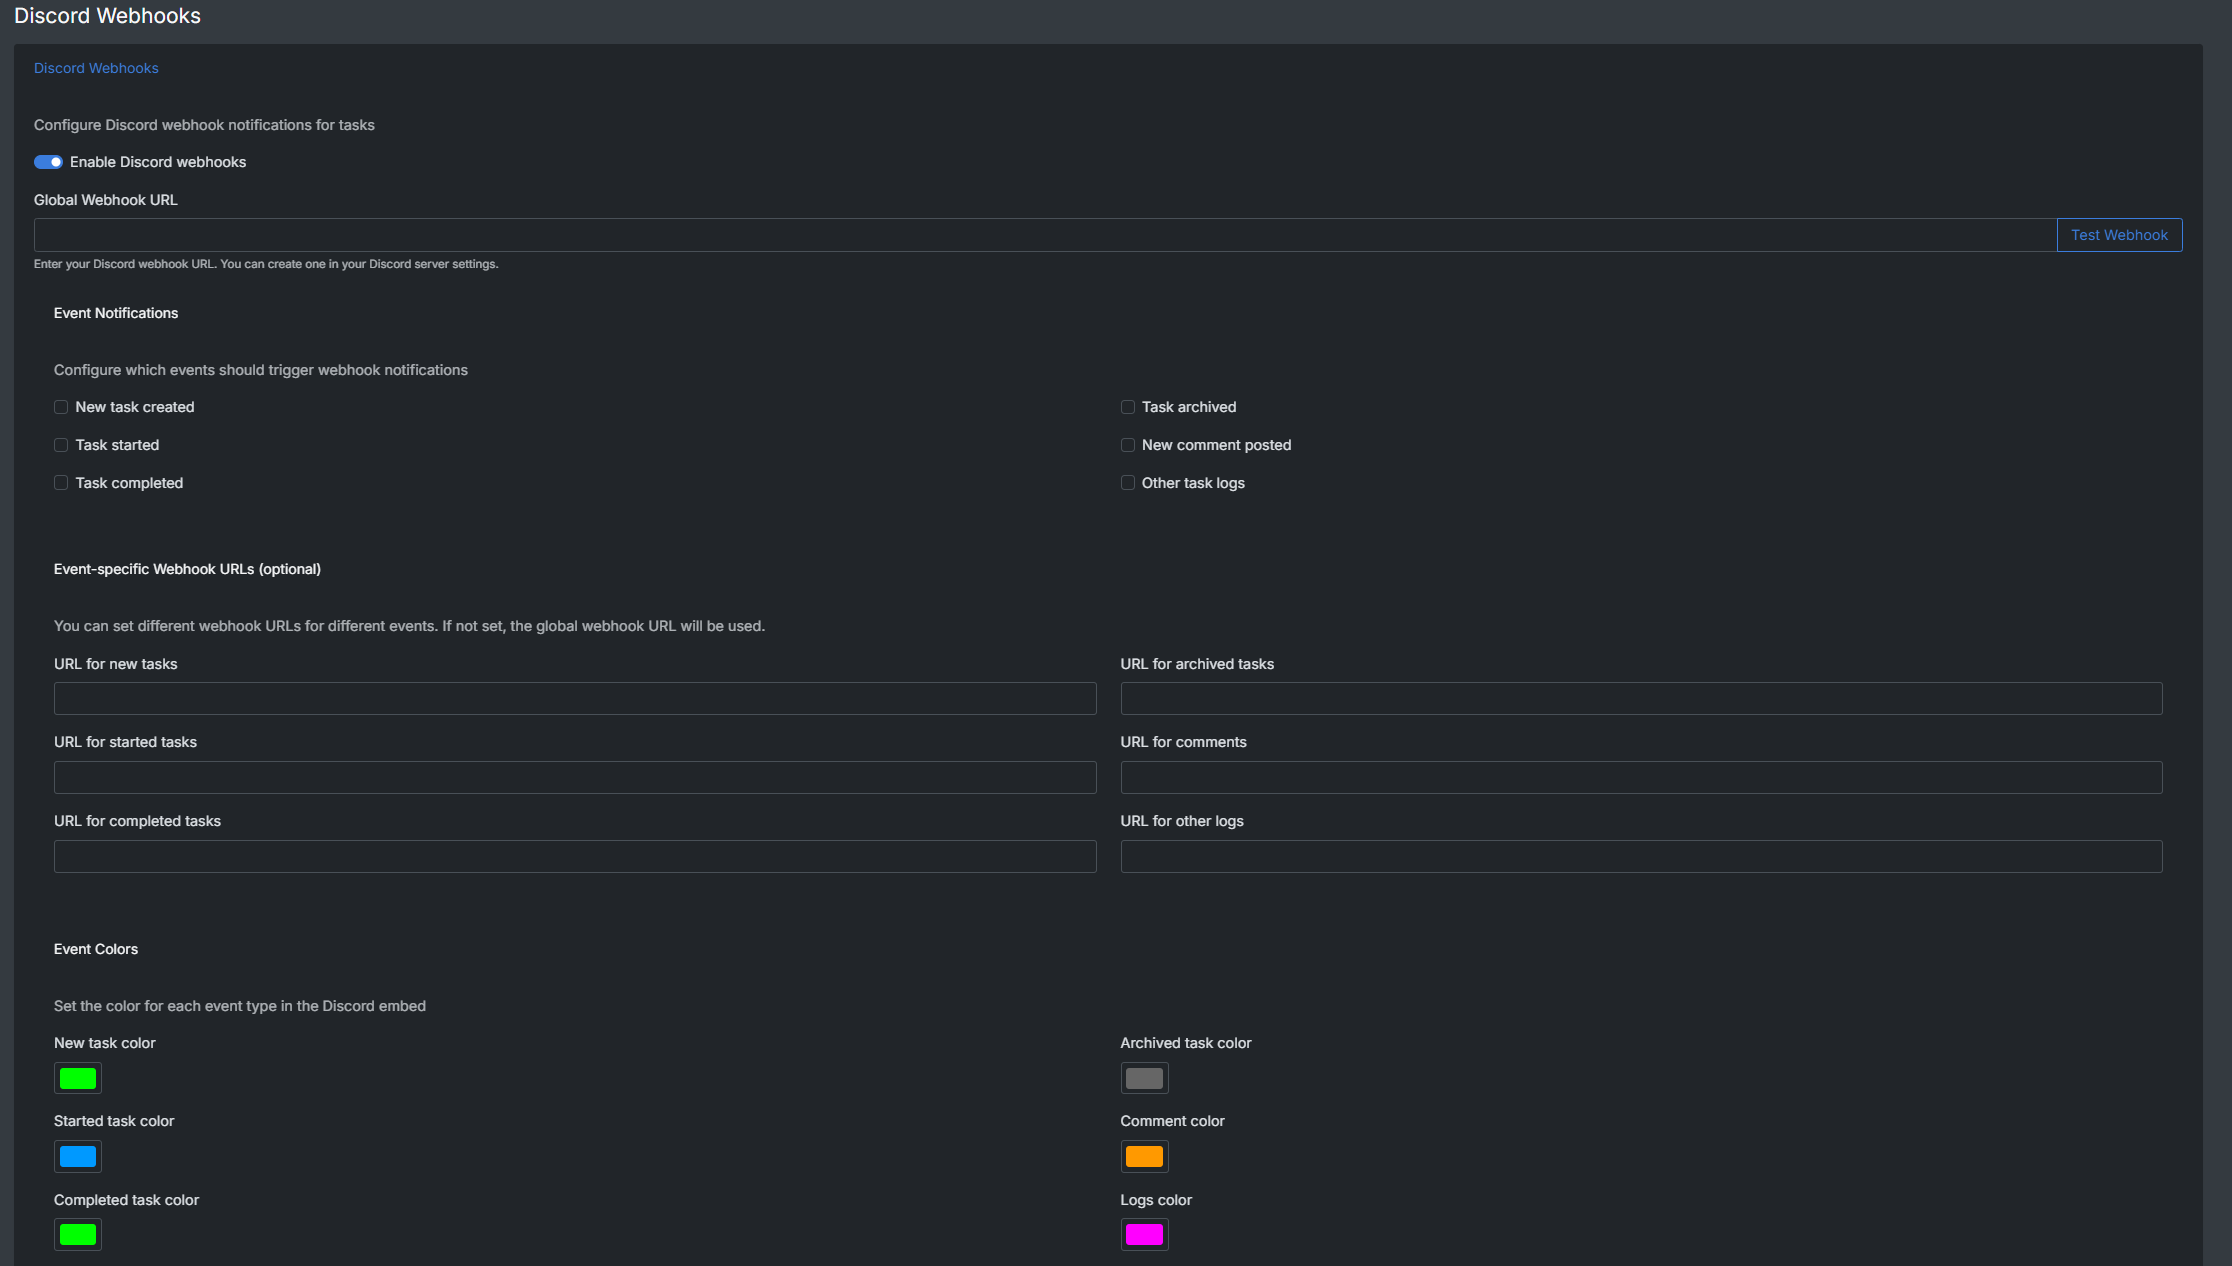This screenshot has height=1266, width=2232.
Task: Click the Discord Webhooks page title
Action: point(107,16)
